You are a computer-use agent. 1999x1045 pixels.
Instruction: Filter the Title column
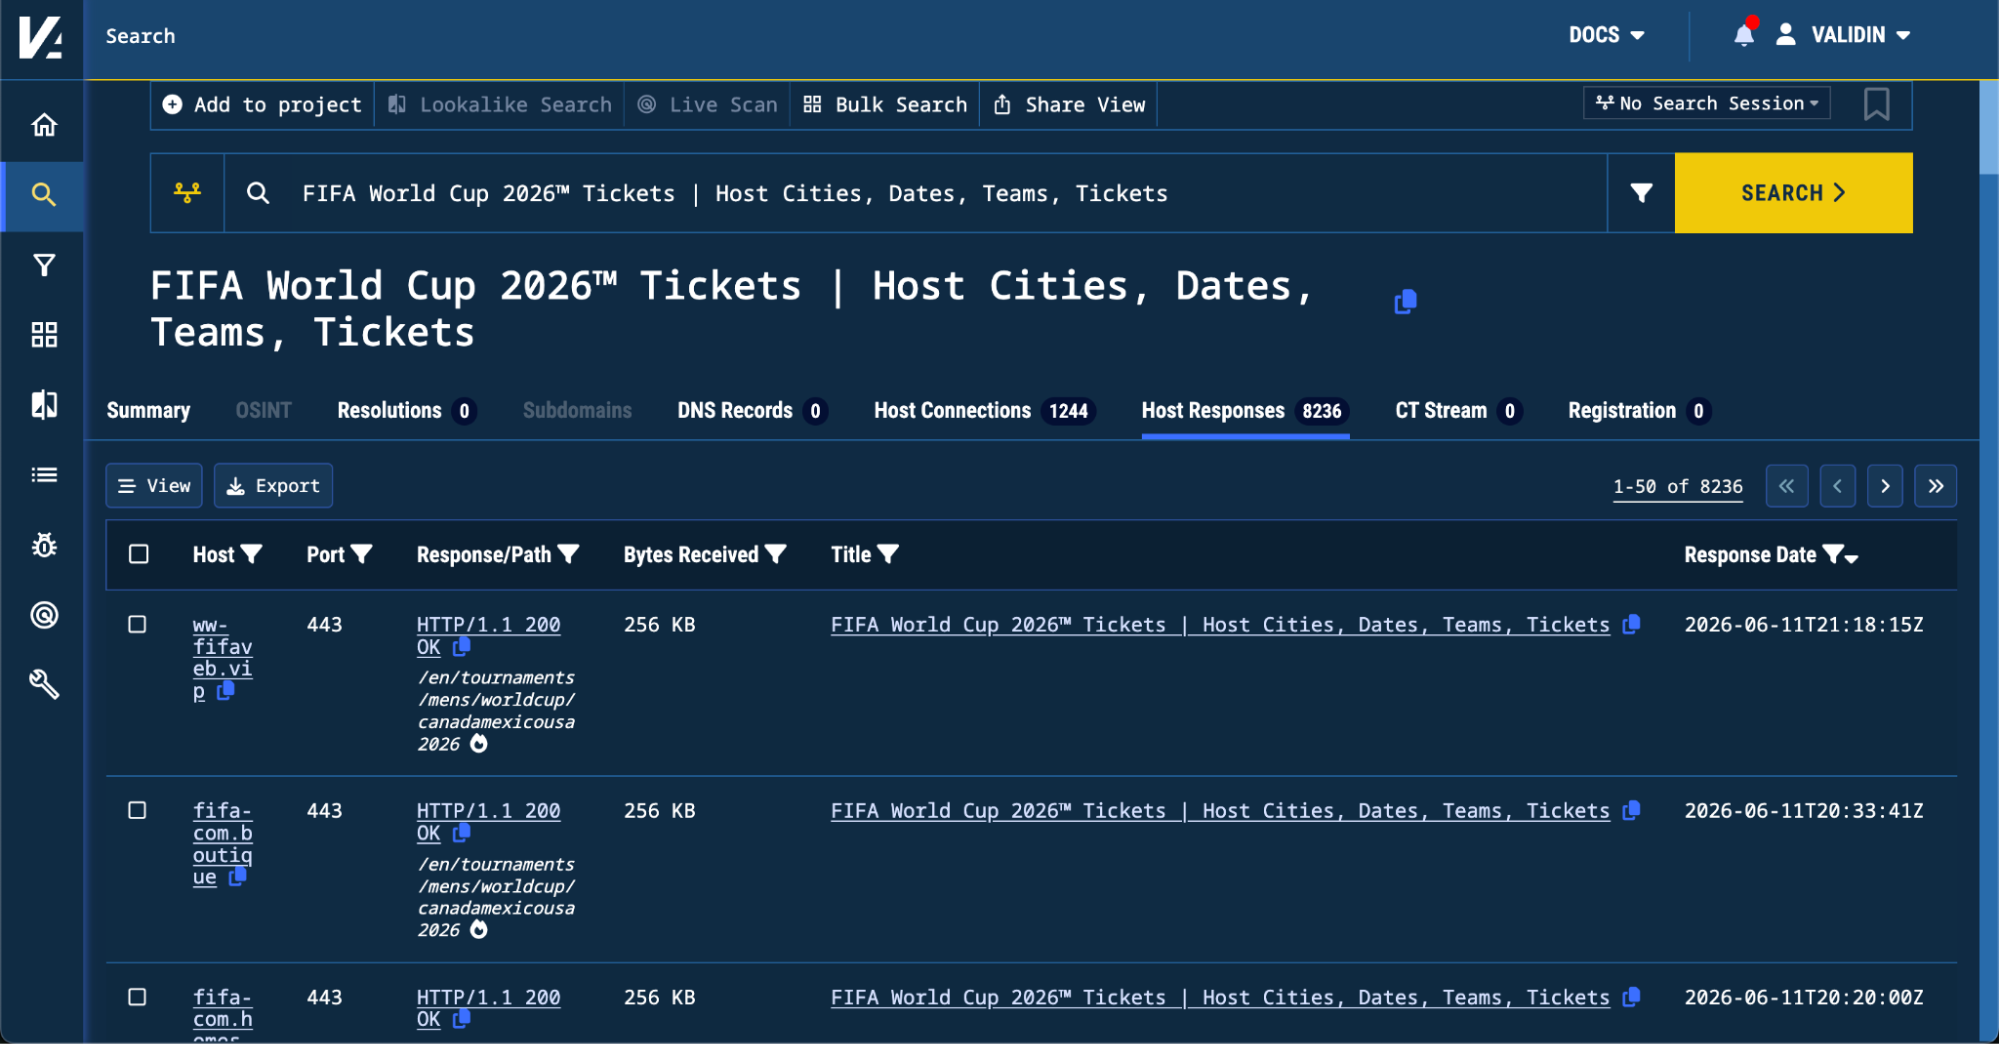point(888,554)
